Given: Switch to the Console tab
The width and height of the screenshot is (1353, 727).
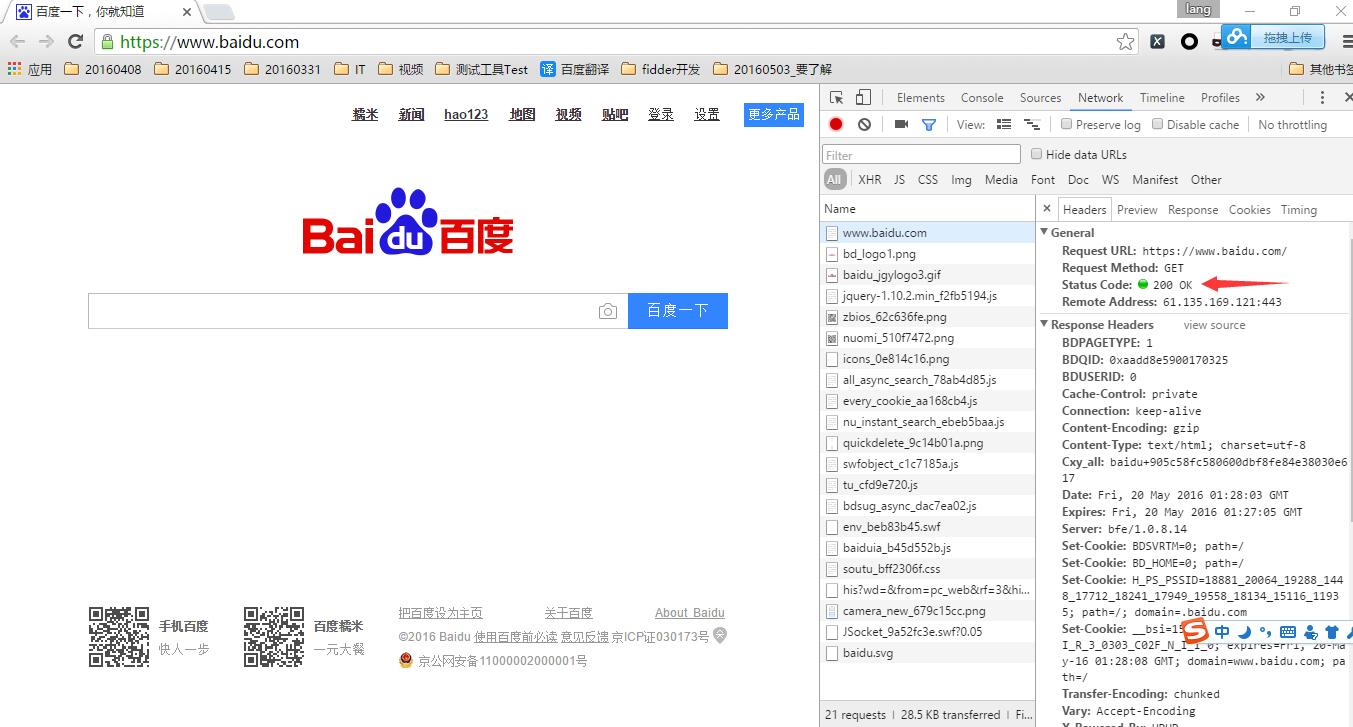Looking at the screenshot, I should pos(982,98).
